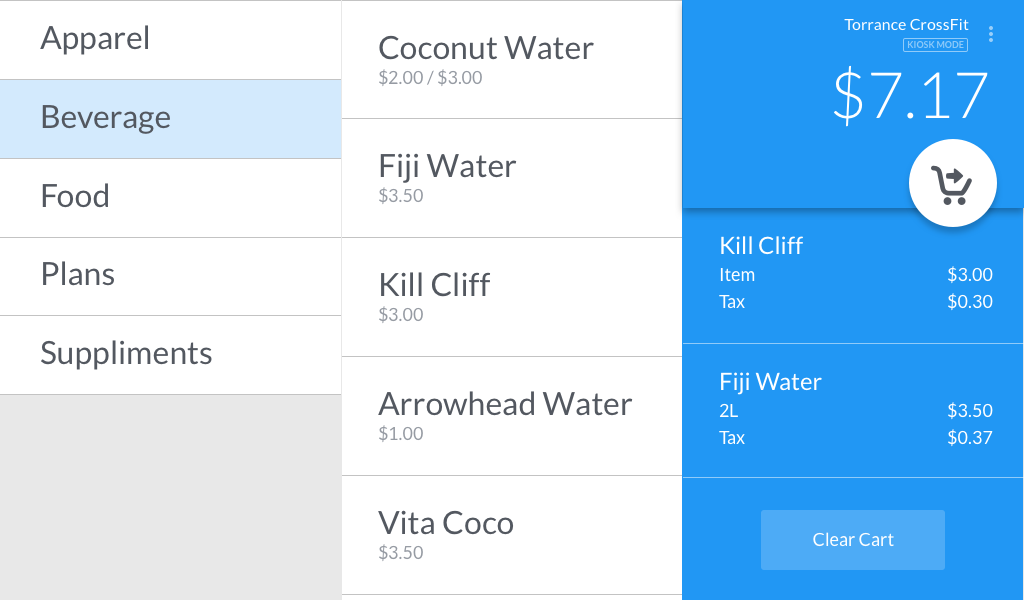The width and height of the screenshot is (1024, 600).
Task: Pick Vita Coco from the beverages
Action: [x=511, y=534]
